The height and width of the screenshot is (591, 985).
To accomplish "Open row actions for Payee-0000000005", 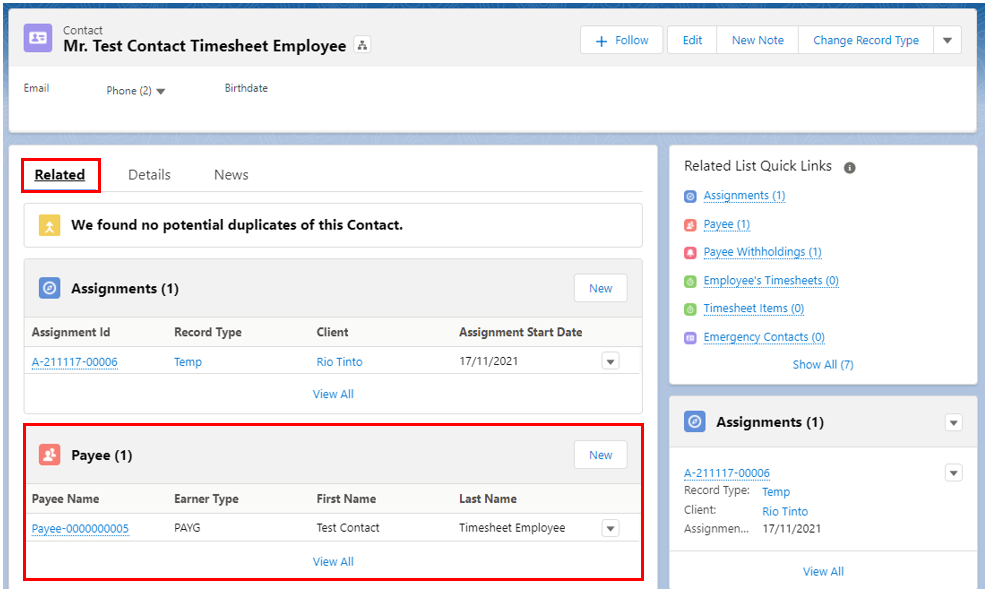I will click(x=610, y=528).
